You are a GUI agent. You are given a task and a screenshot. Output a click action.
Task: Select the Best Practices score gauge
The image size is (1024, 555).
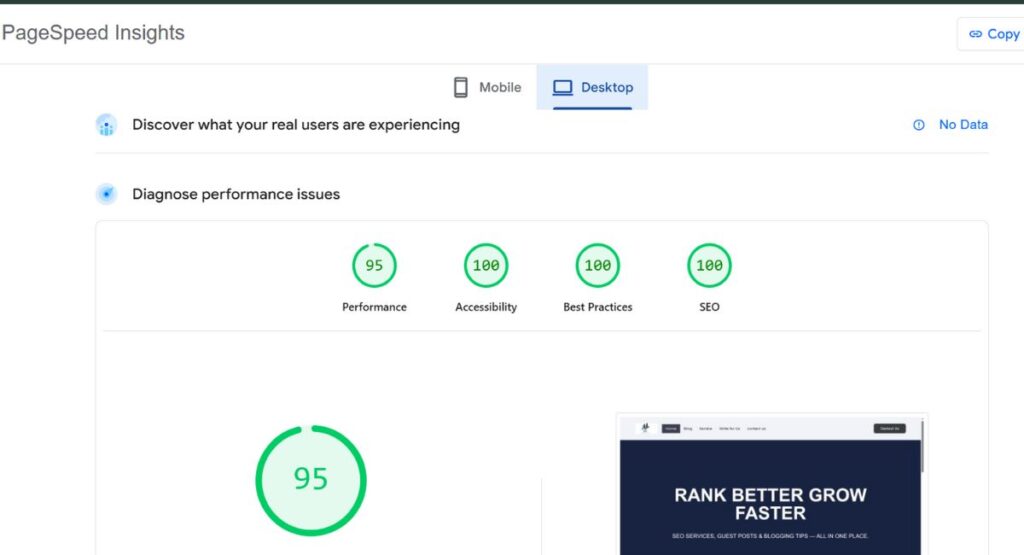coord(598,266)
